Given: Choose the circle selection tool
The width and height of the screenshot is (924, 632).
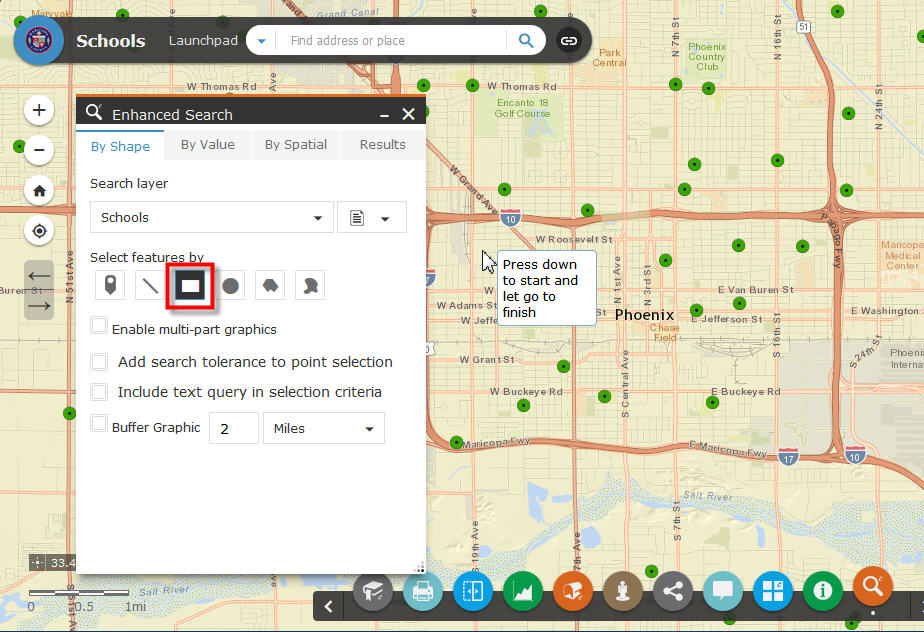Looking at the screenshot, I should point(230,286).
